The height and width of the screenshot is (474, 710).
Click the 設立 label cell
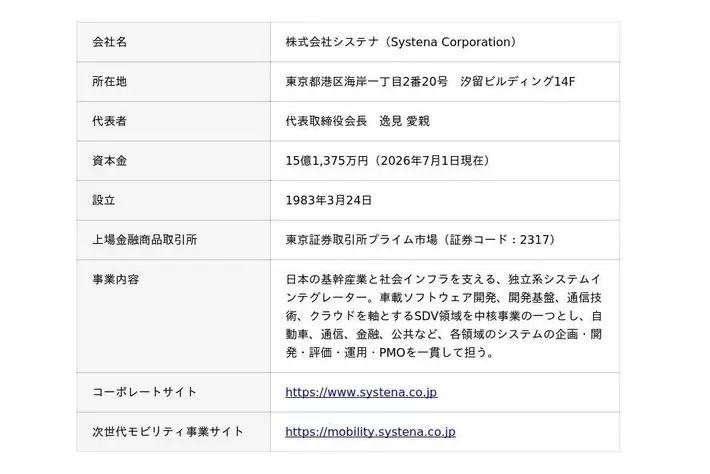click(x=174, y=201)
